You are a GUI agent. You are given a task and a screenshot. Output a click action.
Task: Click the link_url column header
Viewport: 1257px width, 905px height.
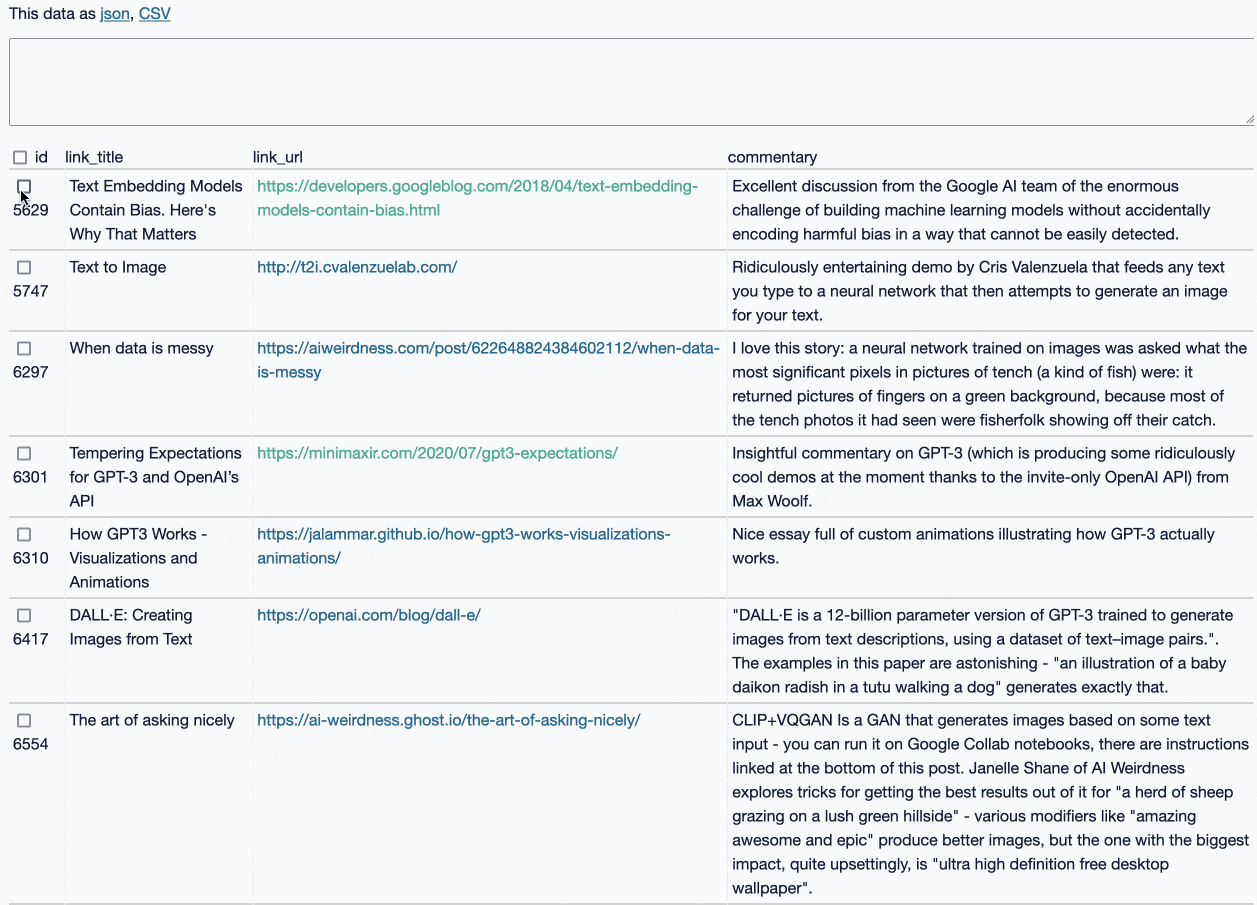click(278, 157)
